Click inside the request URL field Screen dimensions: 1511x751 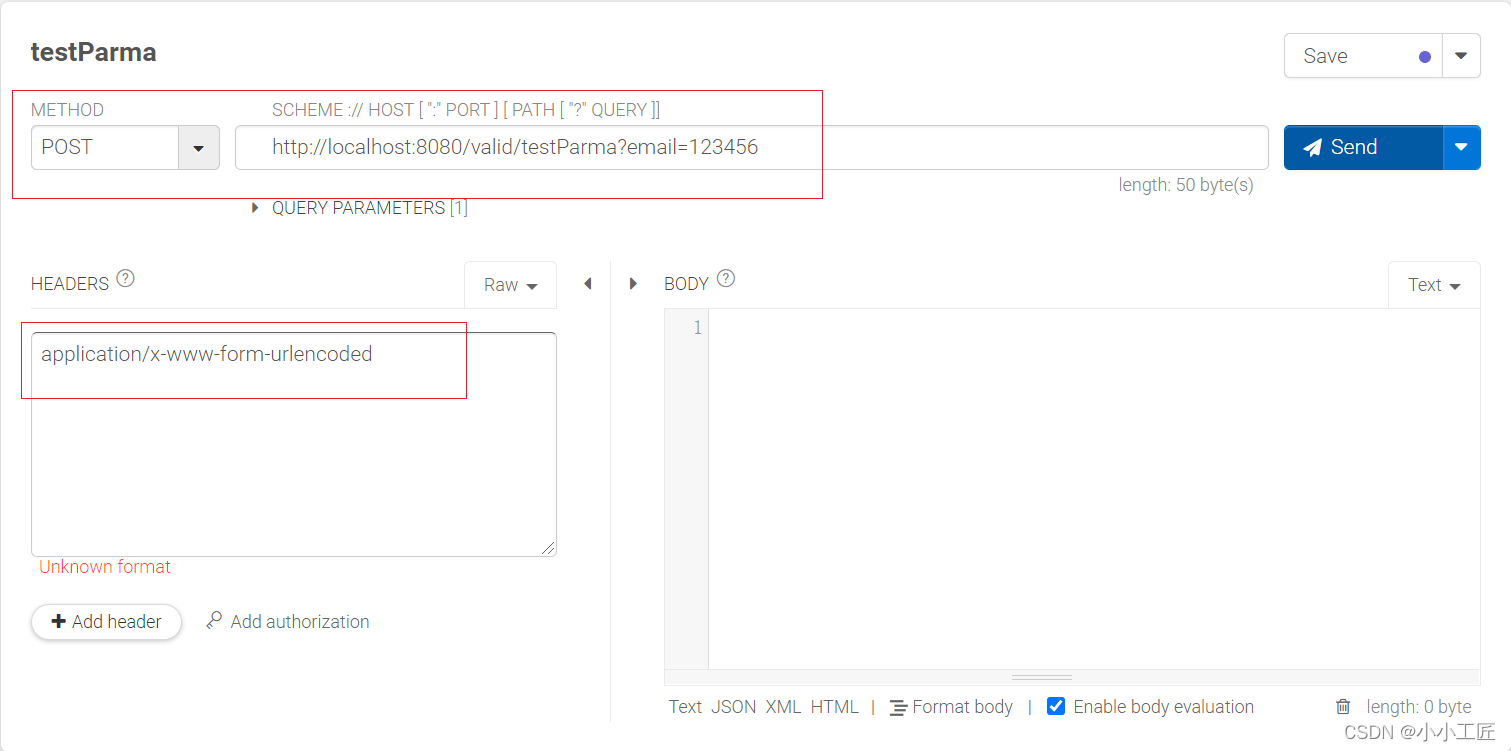[x=600, y=147]
